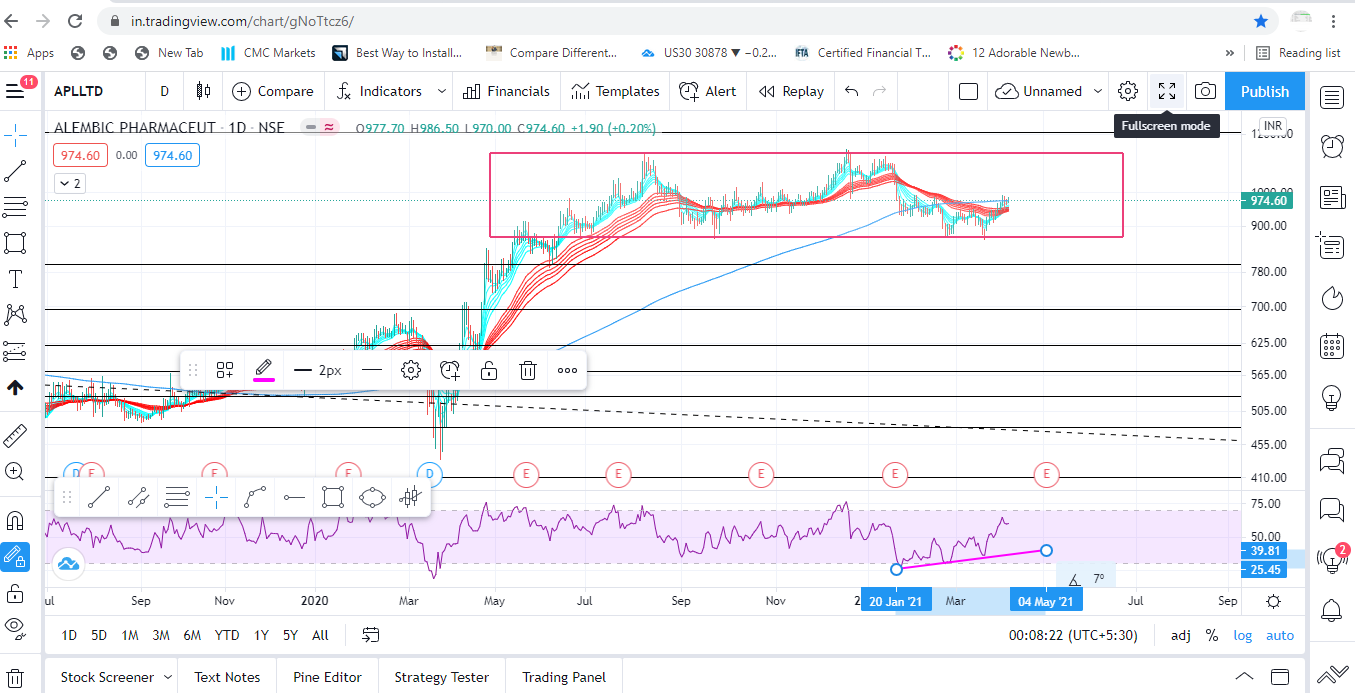Open the Indicators dialog
1355x693 pixels.
click(378, 91)
